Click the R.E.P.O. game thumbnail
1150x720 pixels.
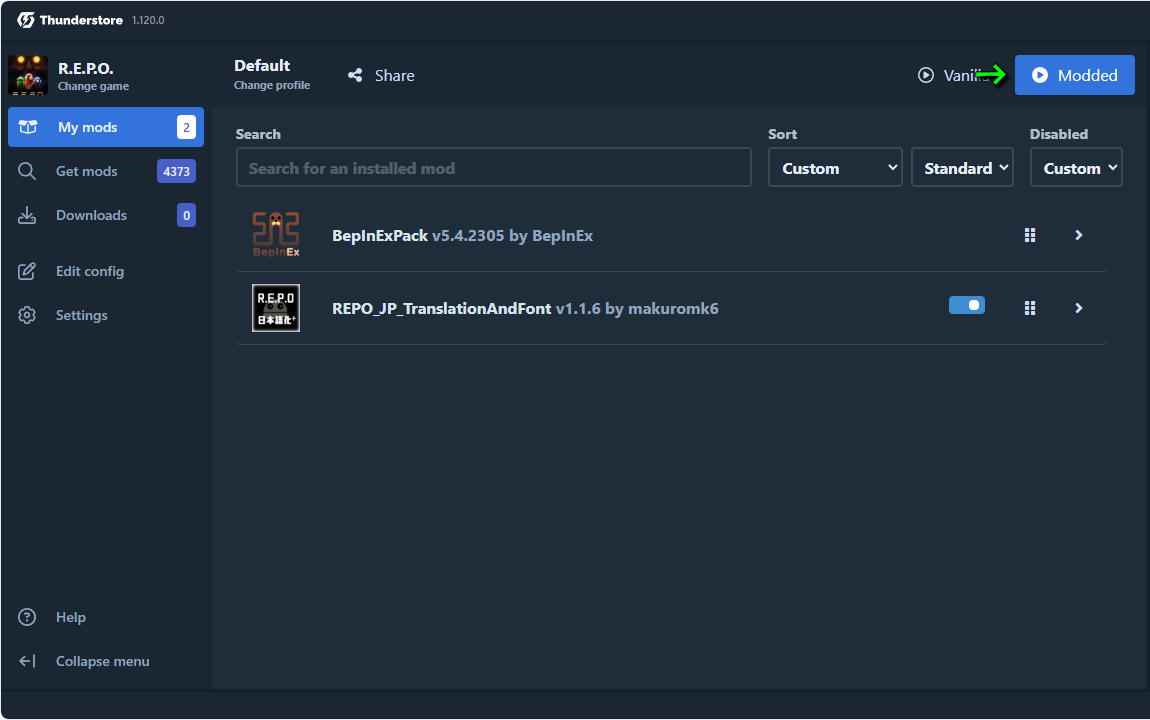(28, 75)
